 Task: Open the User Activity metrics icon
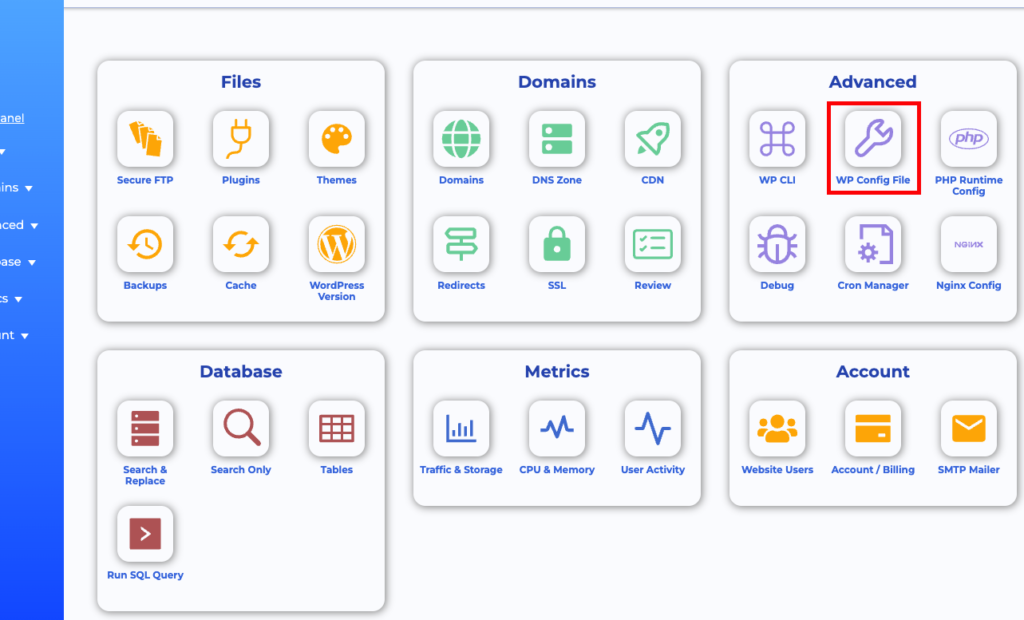(x=652, y=429)
